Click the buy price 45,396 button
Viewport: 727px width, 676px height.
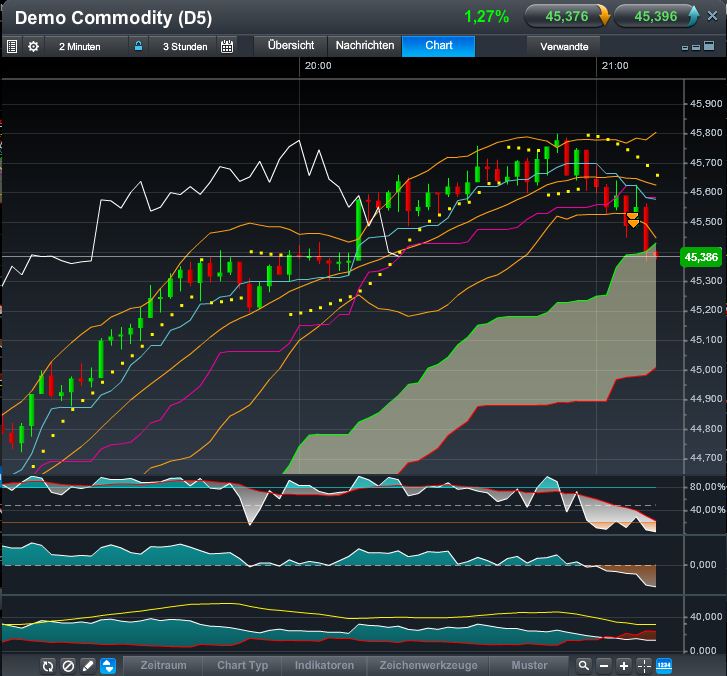tap(656, 17)
